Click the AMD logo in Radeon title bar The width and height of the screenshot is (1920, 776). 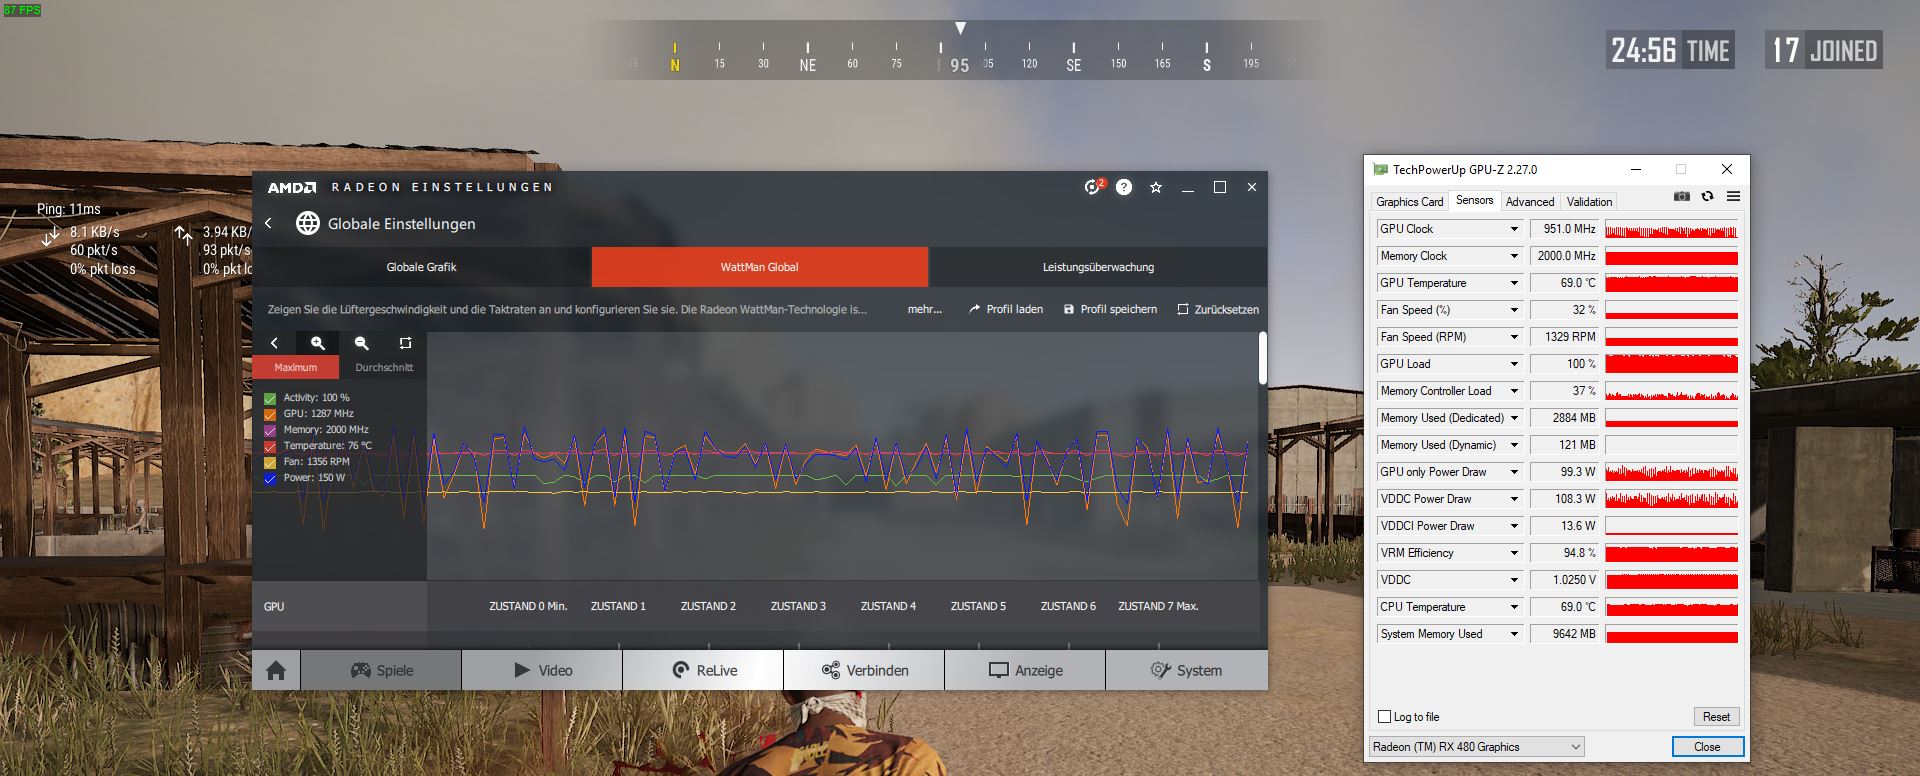pos(292,187)
